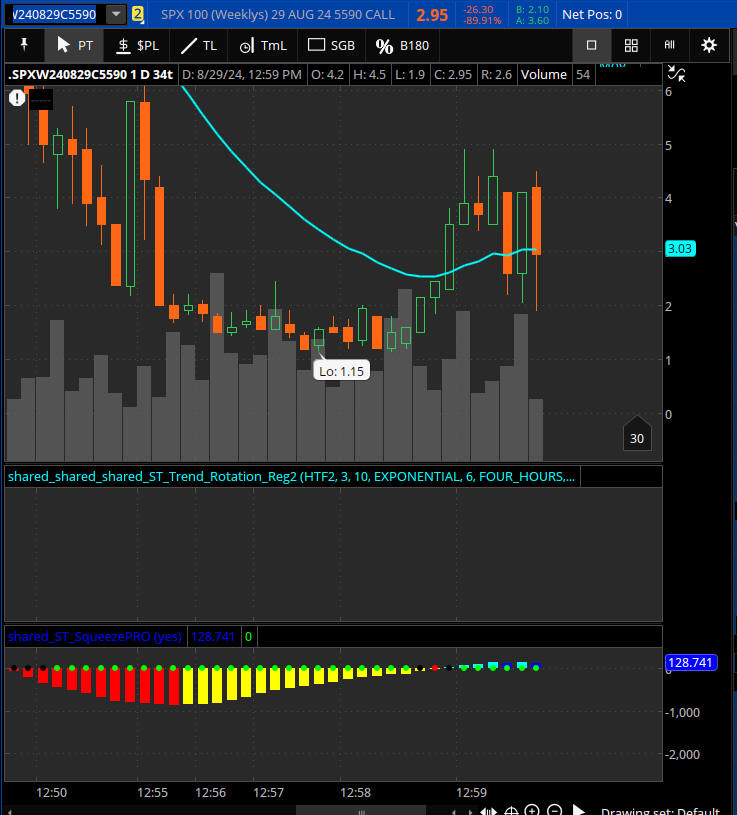Click the compress/expand time axis icon
The width and height of the screenshot is (737, 815).
click(x=488, y=810)
